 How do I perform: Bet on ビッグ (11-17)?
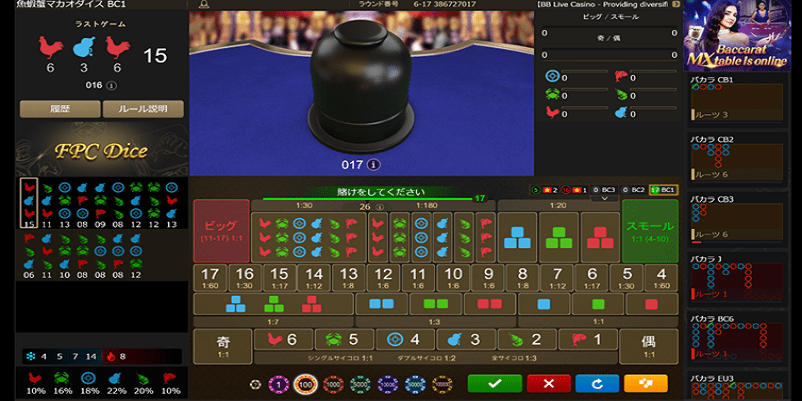click(x=221, y=231)
